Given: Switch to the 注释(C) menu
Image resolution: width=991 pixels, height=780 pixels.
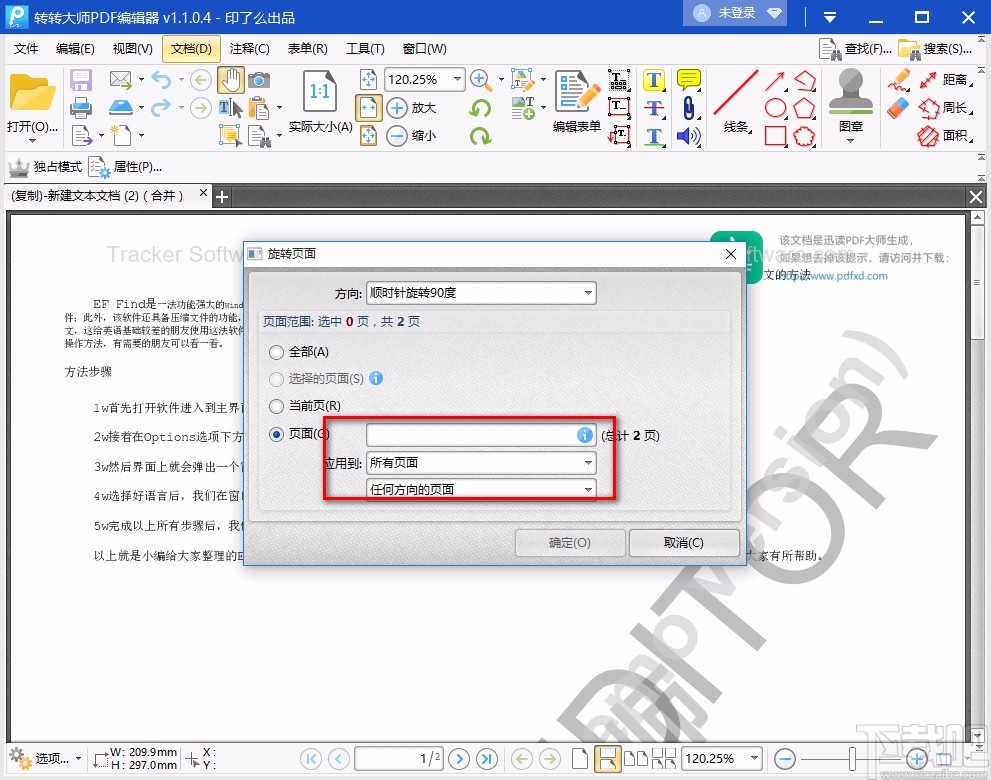Looking at the screenshot, I should click(x=250, y=48).
